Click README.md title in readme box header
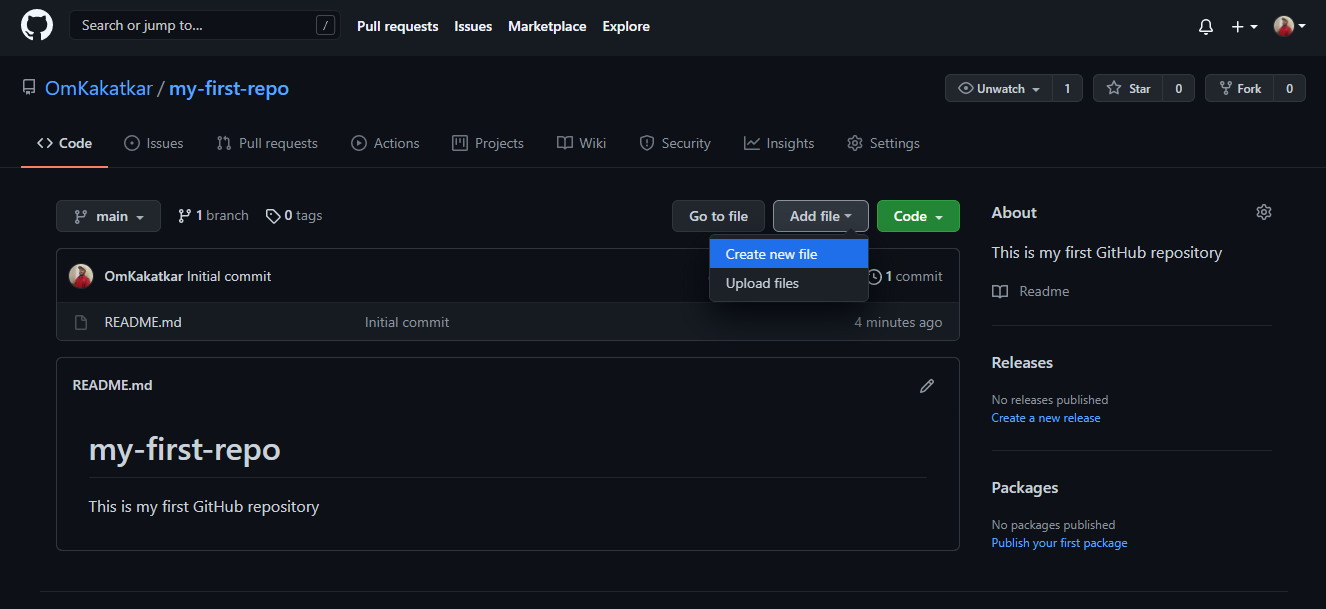 (113, 385)
